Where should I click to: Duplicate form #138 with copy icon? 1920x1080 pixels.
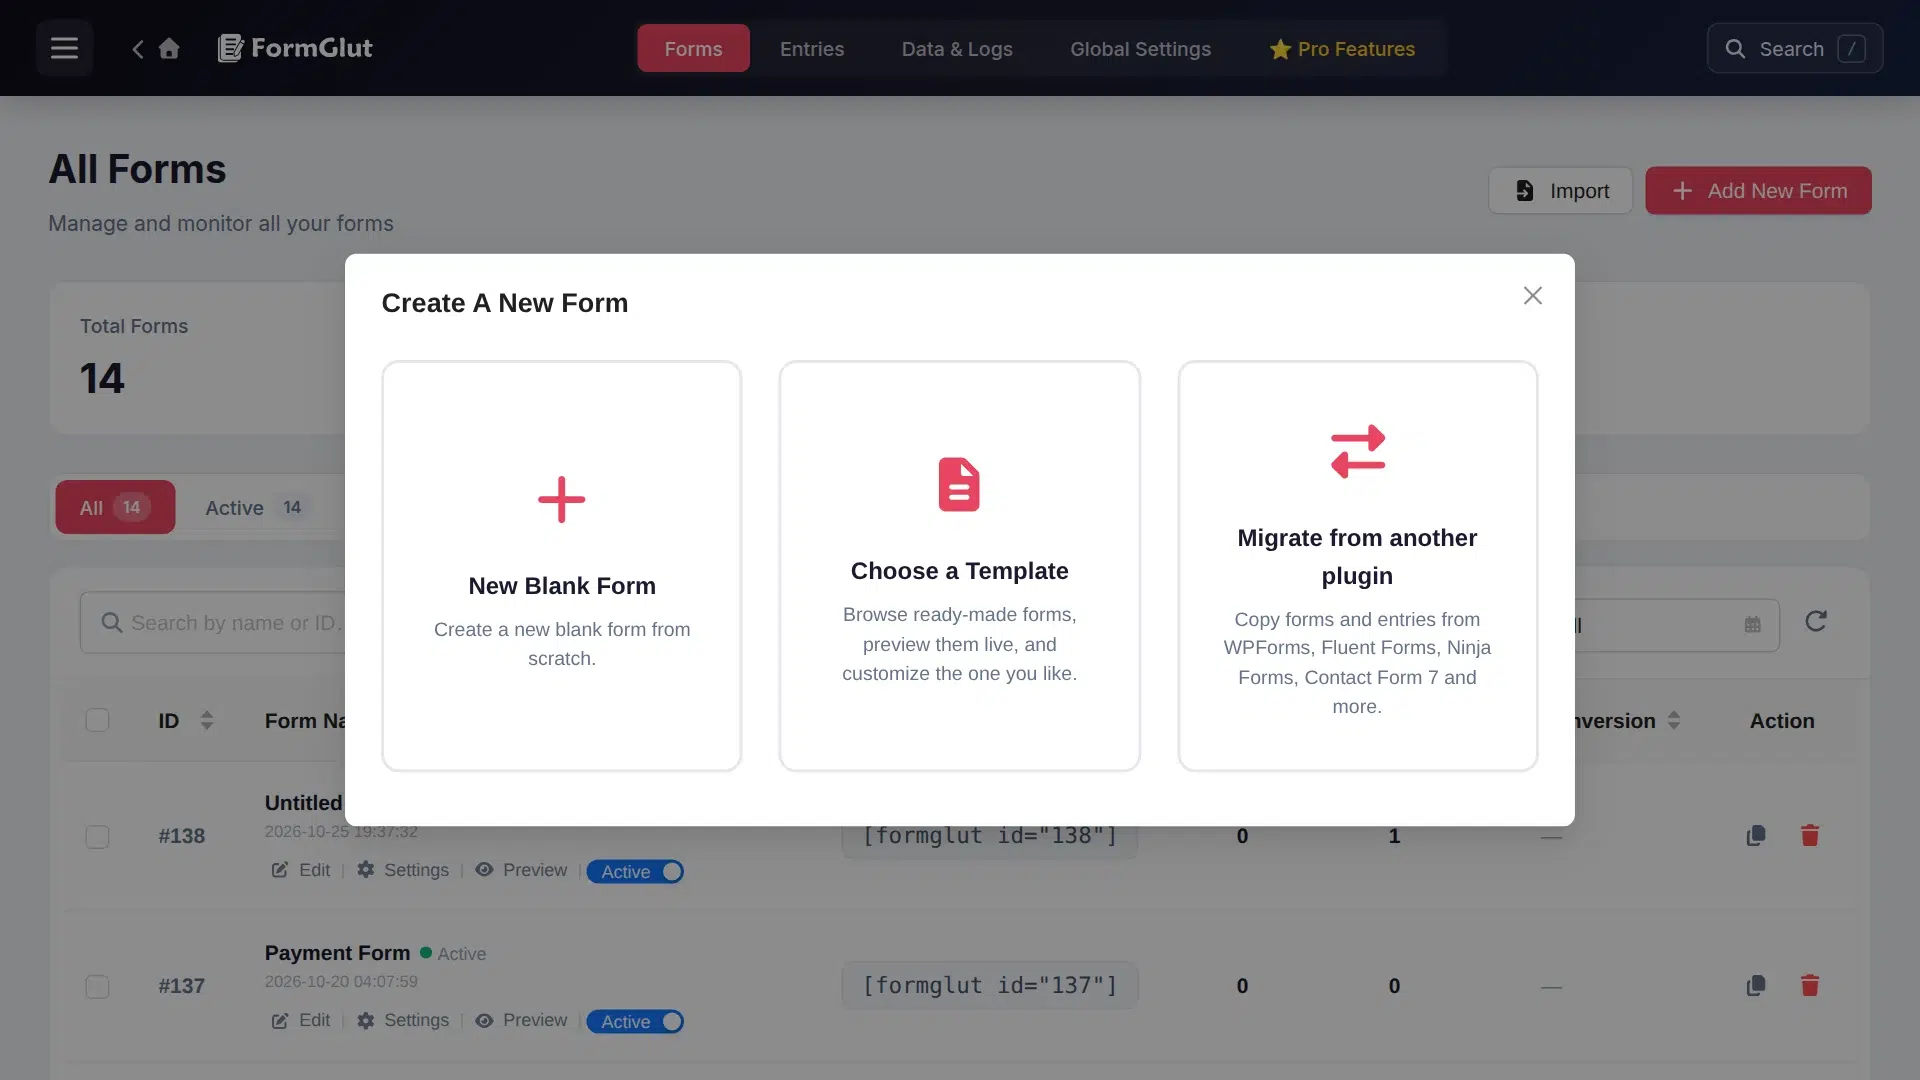(x=1756, y=836)
